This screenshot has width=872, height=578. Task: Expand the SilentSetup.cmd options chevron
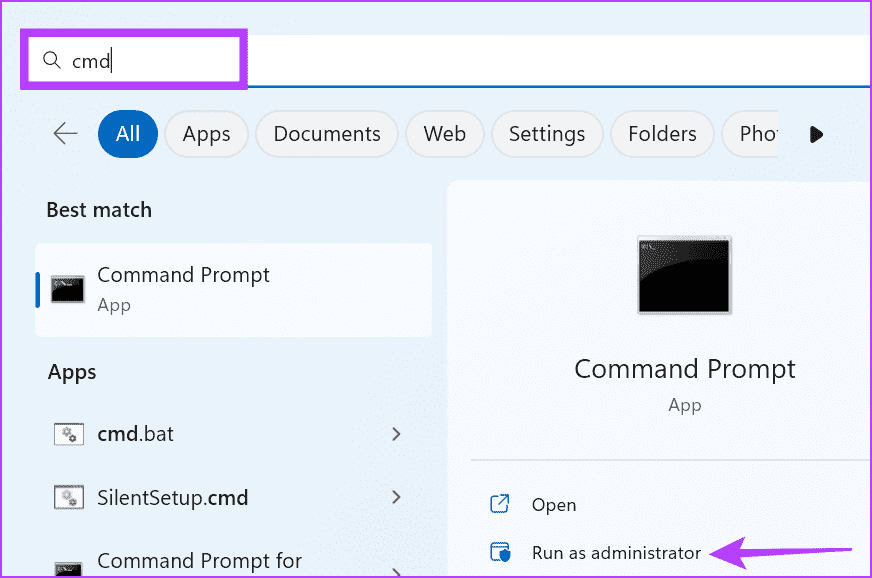[396, 497]
